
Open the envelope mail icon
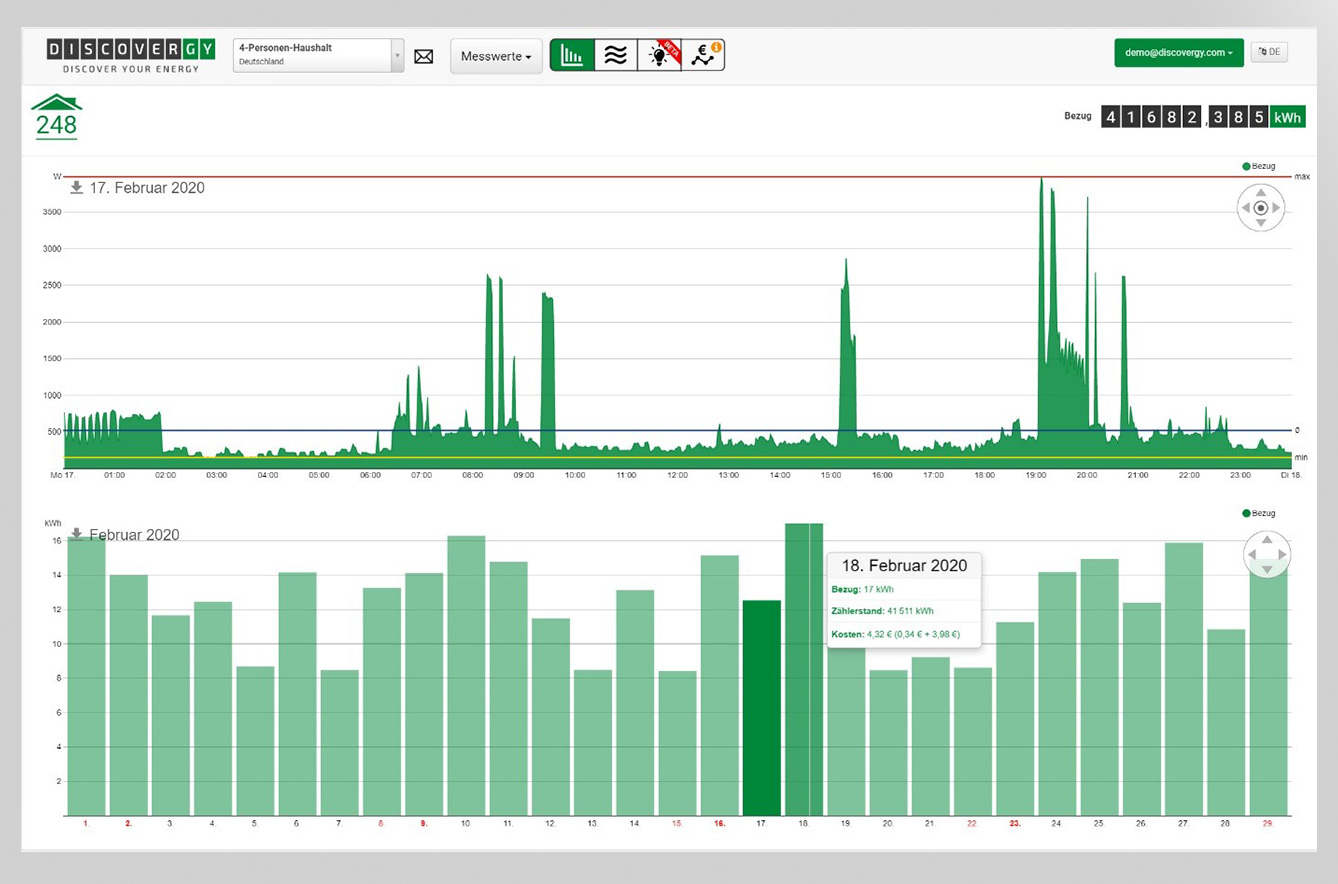(423, 57)
